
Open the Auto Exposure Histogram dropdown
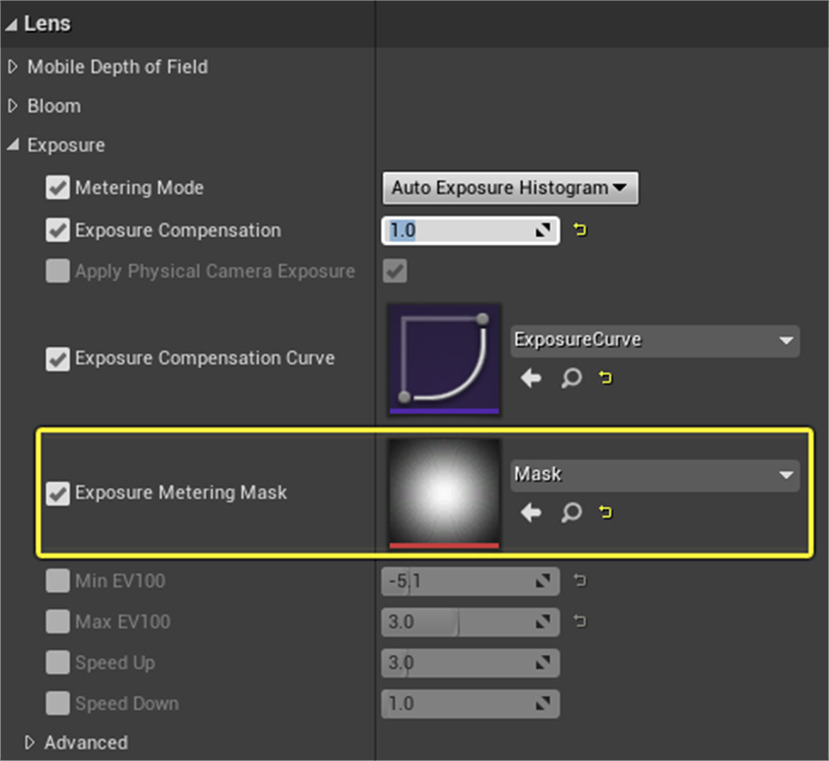[x=510, y=188]
